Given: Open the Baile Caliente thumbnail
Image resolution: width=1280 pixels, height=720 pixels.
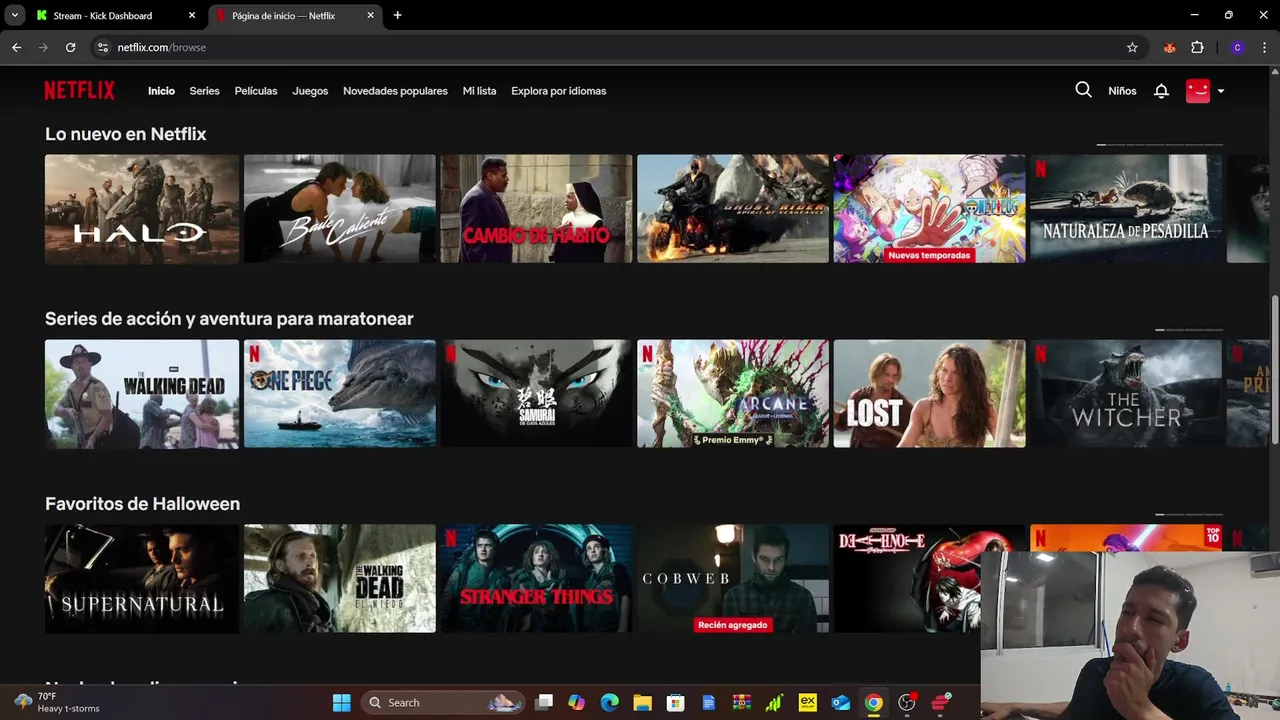Looking at the screenshot, I should pyautogui.click(x=340, y=209).
